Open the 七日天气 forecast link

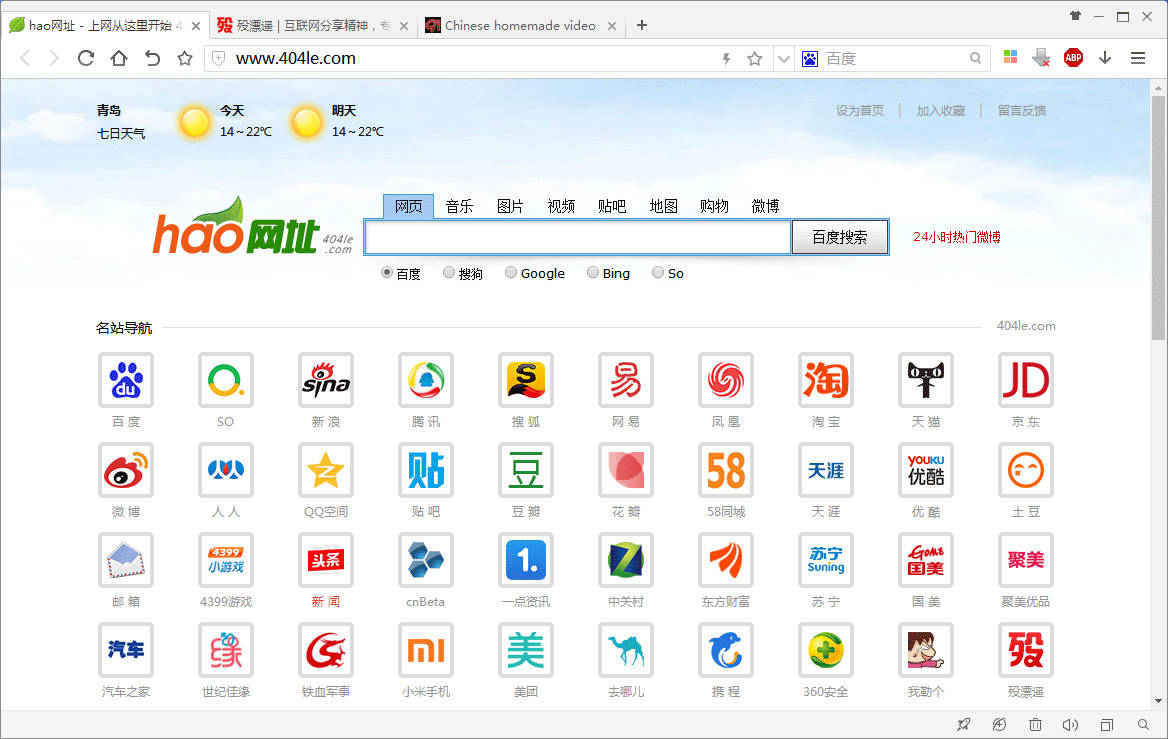point(121,133)
